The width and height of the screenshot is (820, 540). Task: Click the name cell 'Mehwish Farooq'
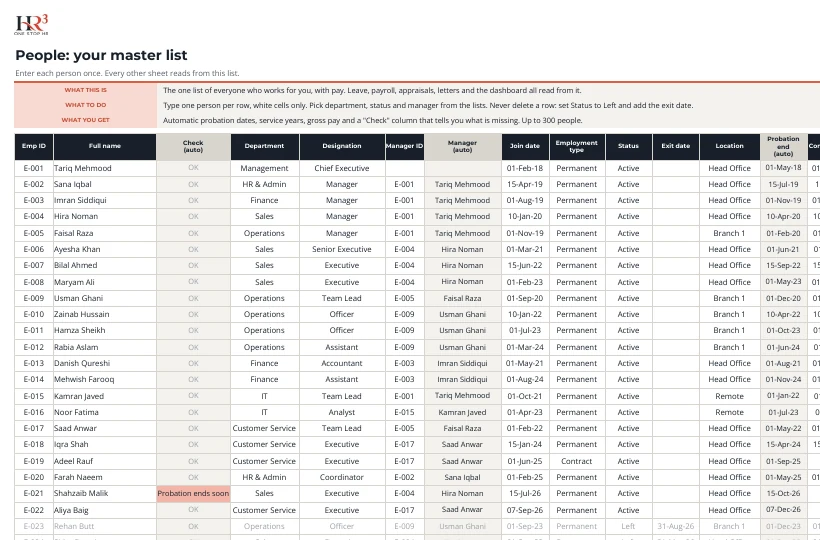click(105, 380)
